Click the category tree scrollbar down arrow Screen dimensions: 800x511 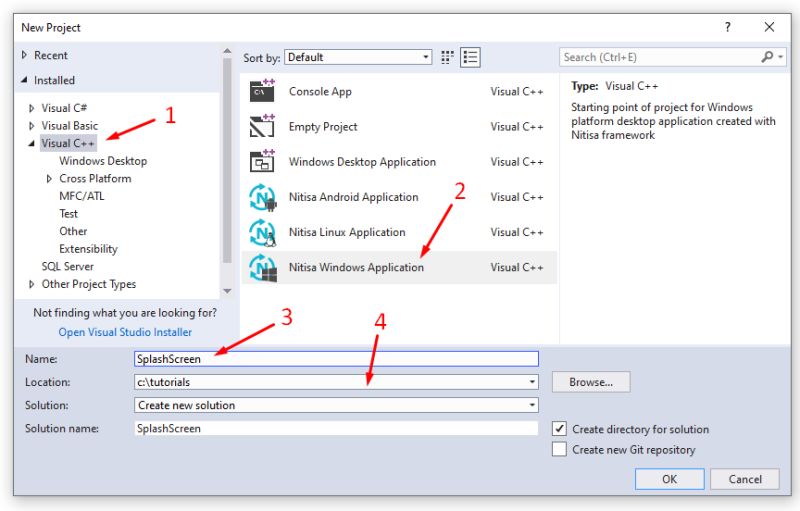click(x=227, y=291)
